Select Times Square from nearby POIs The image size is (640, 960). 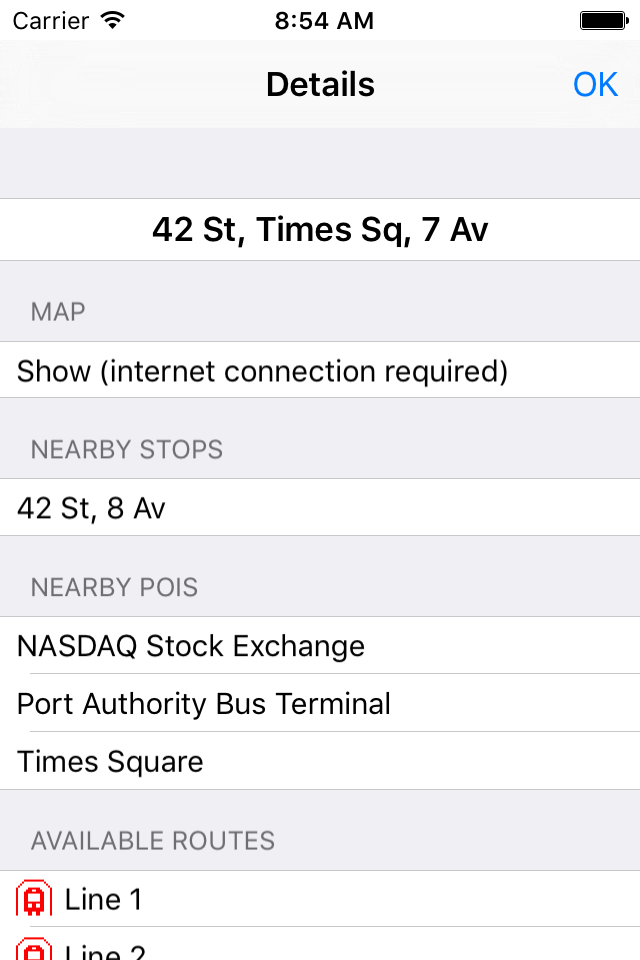point(110,762)
